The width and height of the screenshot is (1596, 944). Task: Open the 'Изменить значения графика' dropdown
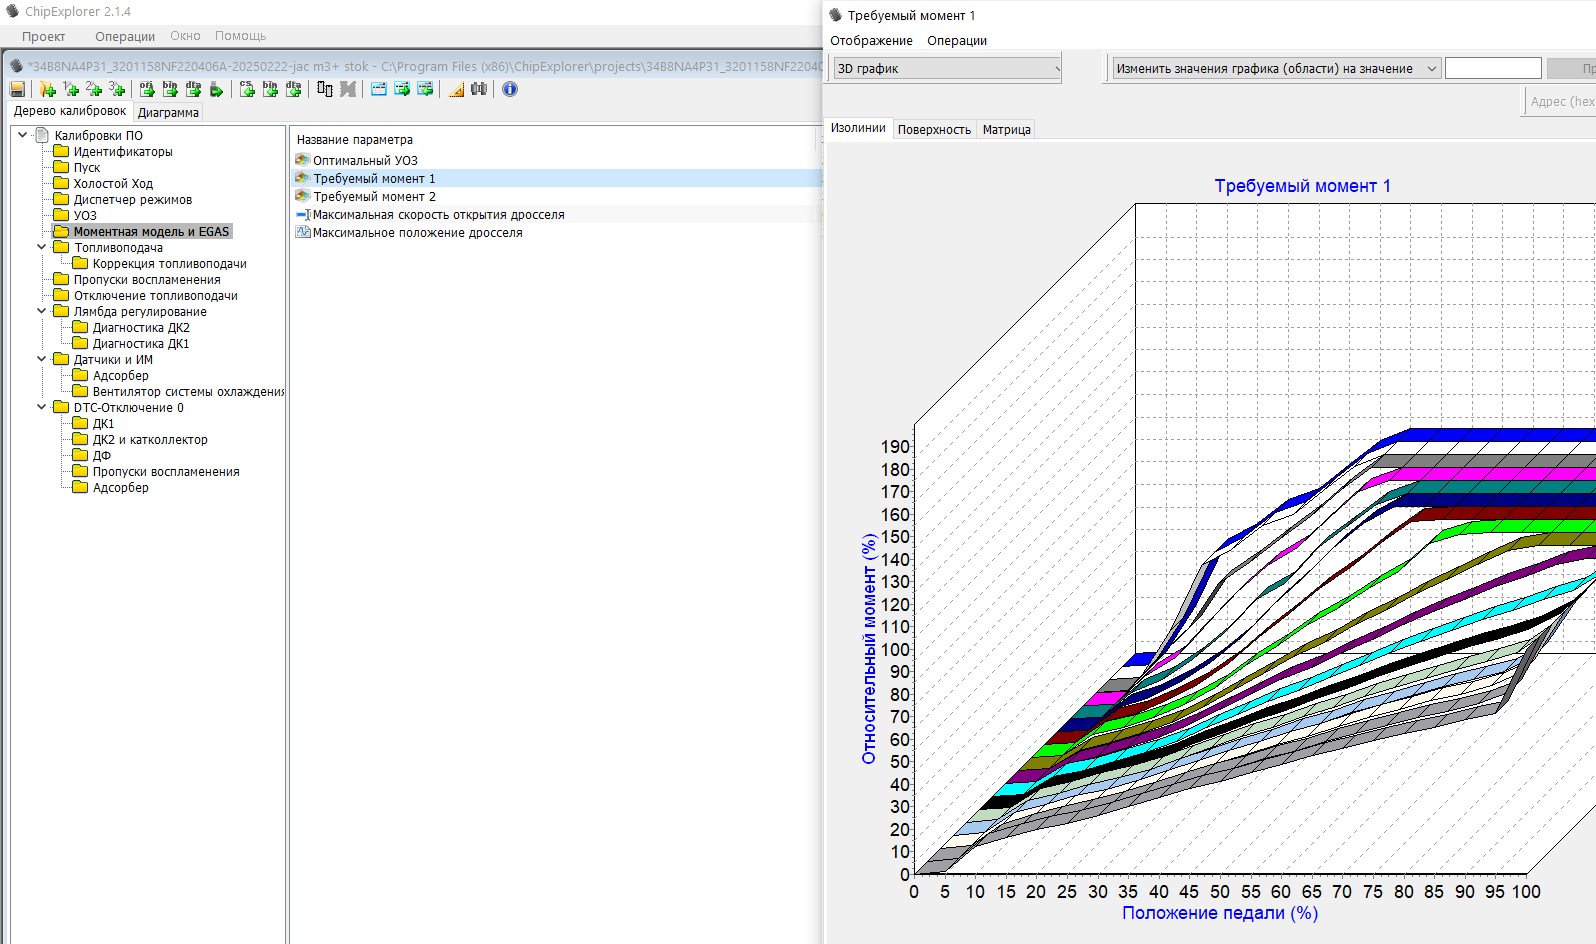click(x=1276, y=69)
